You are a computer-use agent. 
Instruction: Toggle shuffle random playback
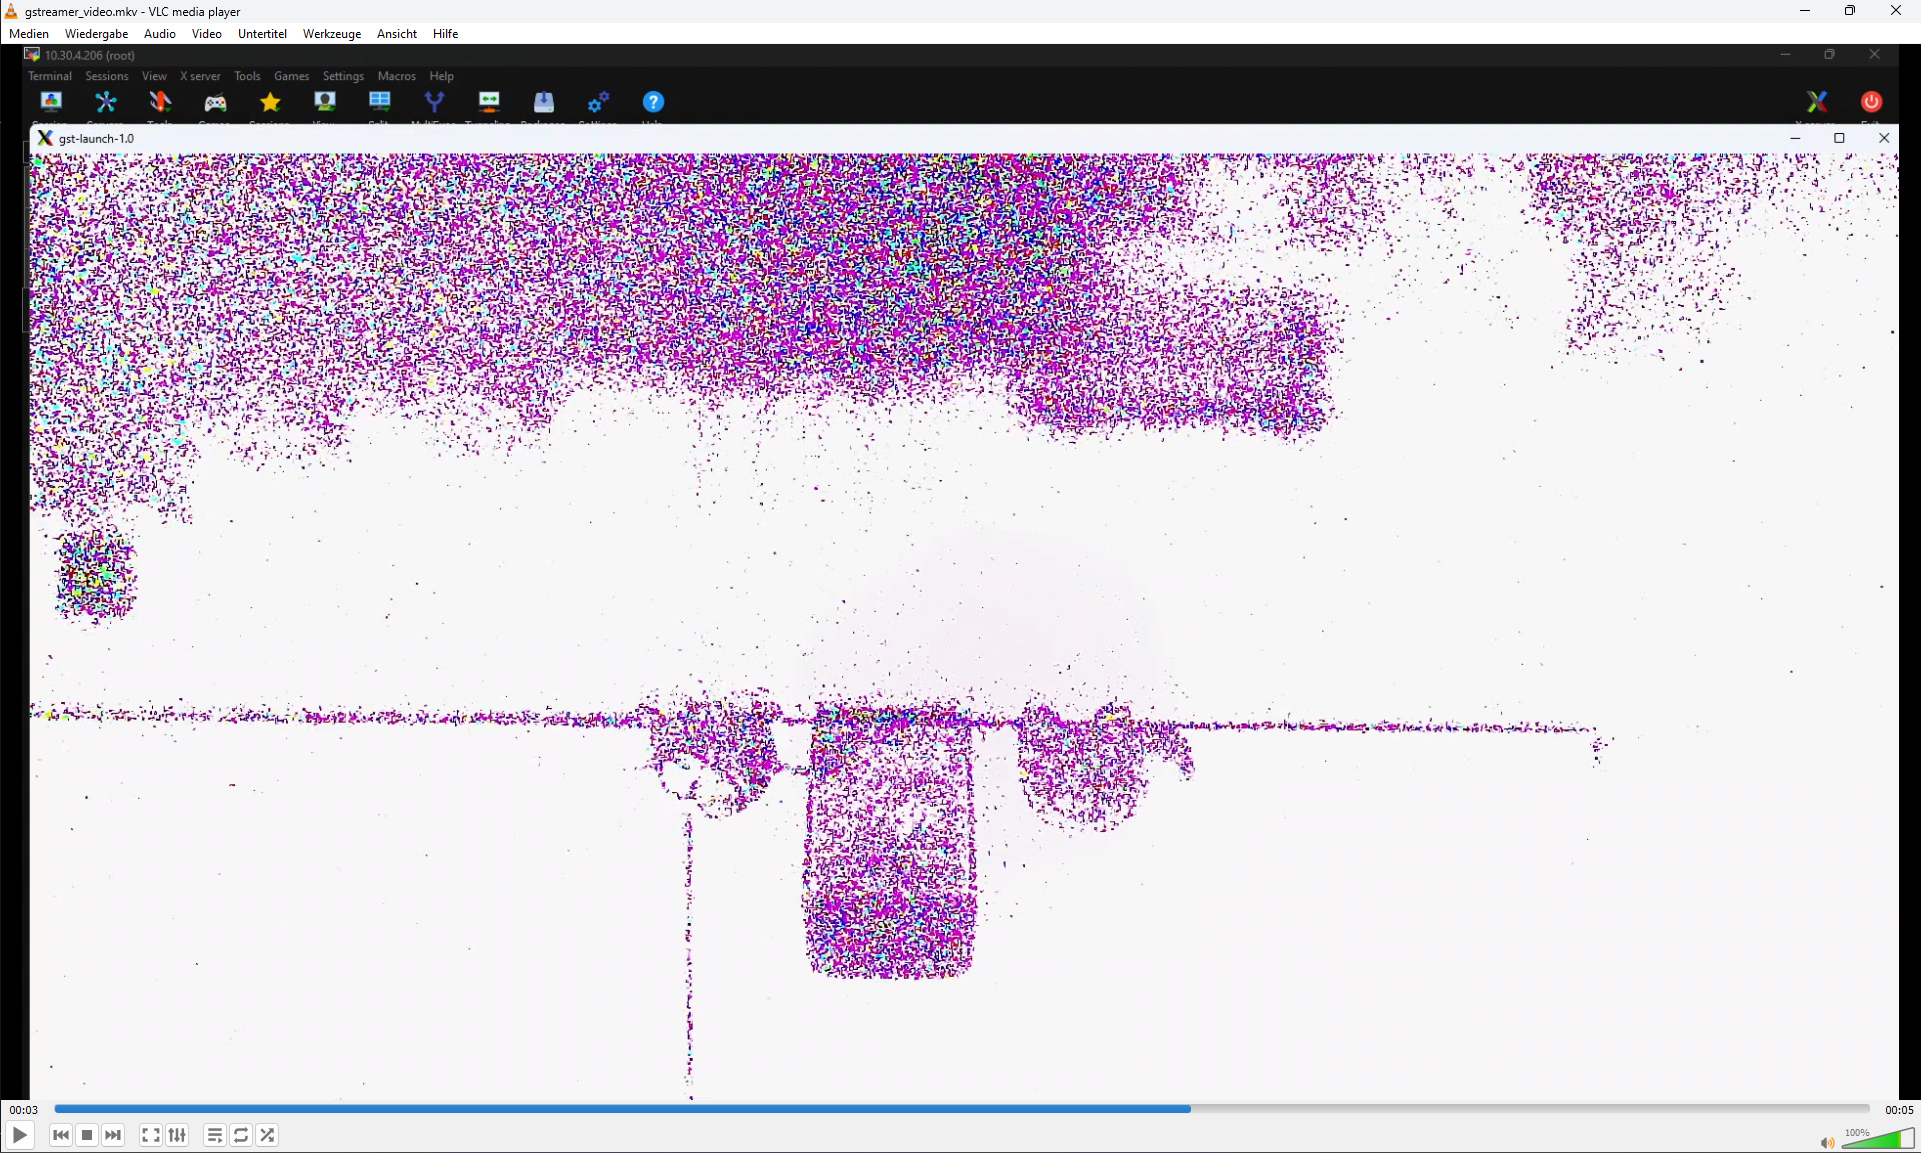[267, 1135]
